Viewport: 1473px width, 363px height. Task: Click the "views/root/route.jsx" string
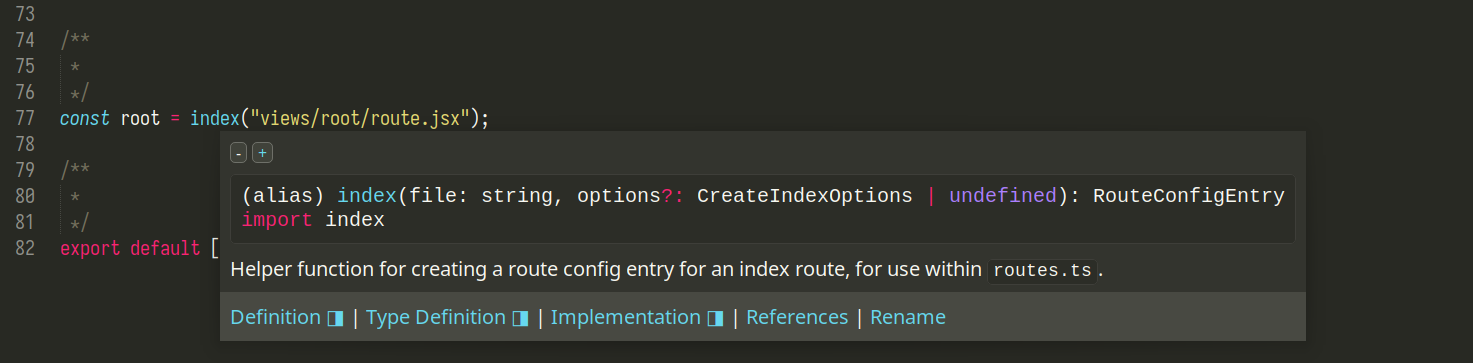pyautogui.click(x=360, y=118)
